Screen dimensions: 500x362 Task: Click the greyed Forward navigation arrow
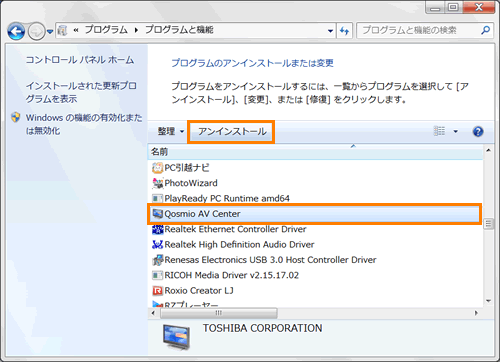pyautogui.click(x=36, y=31)
